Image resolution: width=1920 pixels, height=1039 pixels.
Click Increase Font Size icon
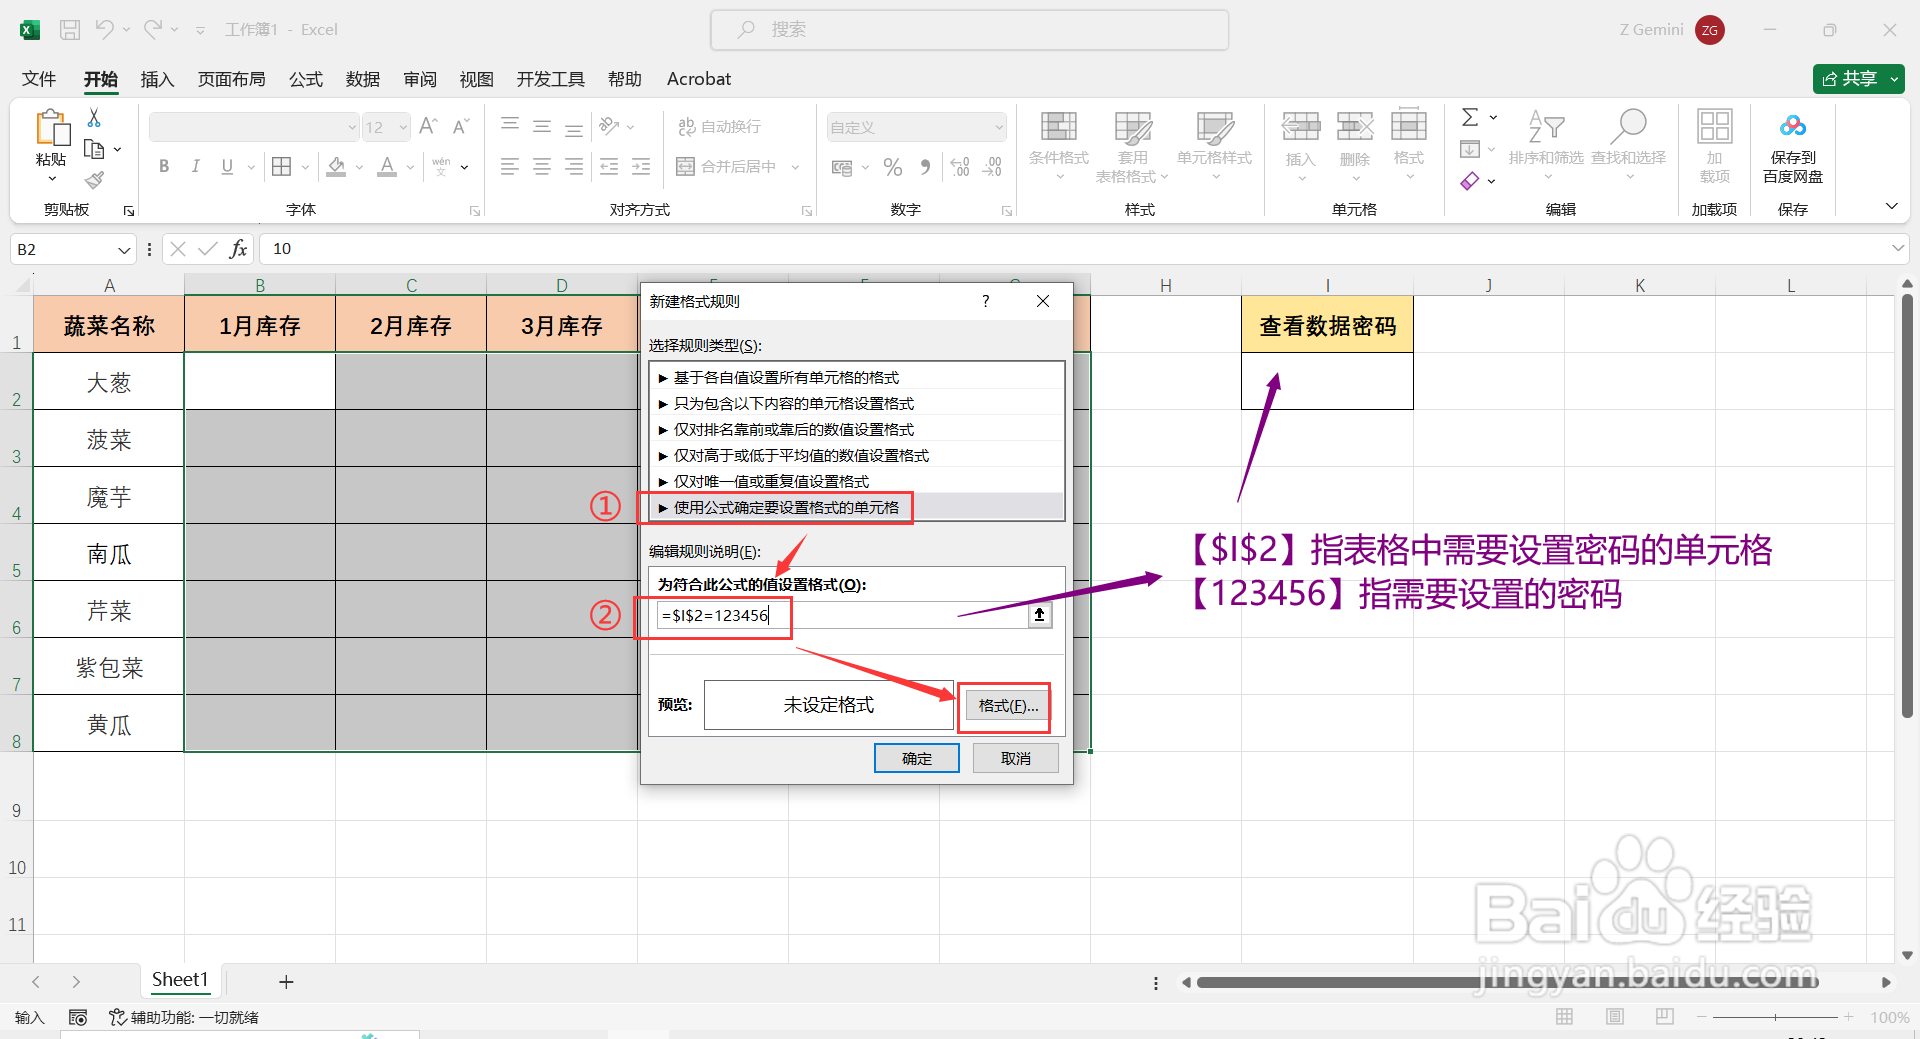click(x=428, y=126)
